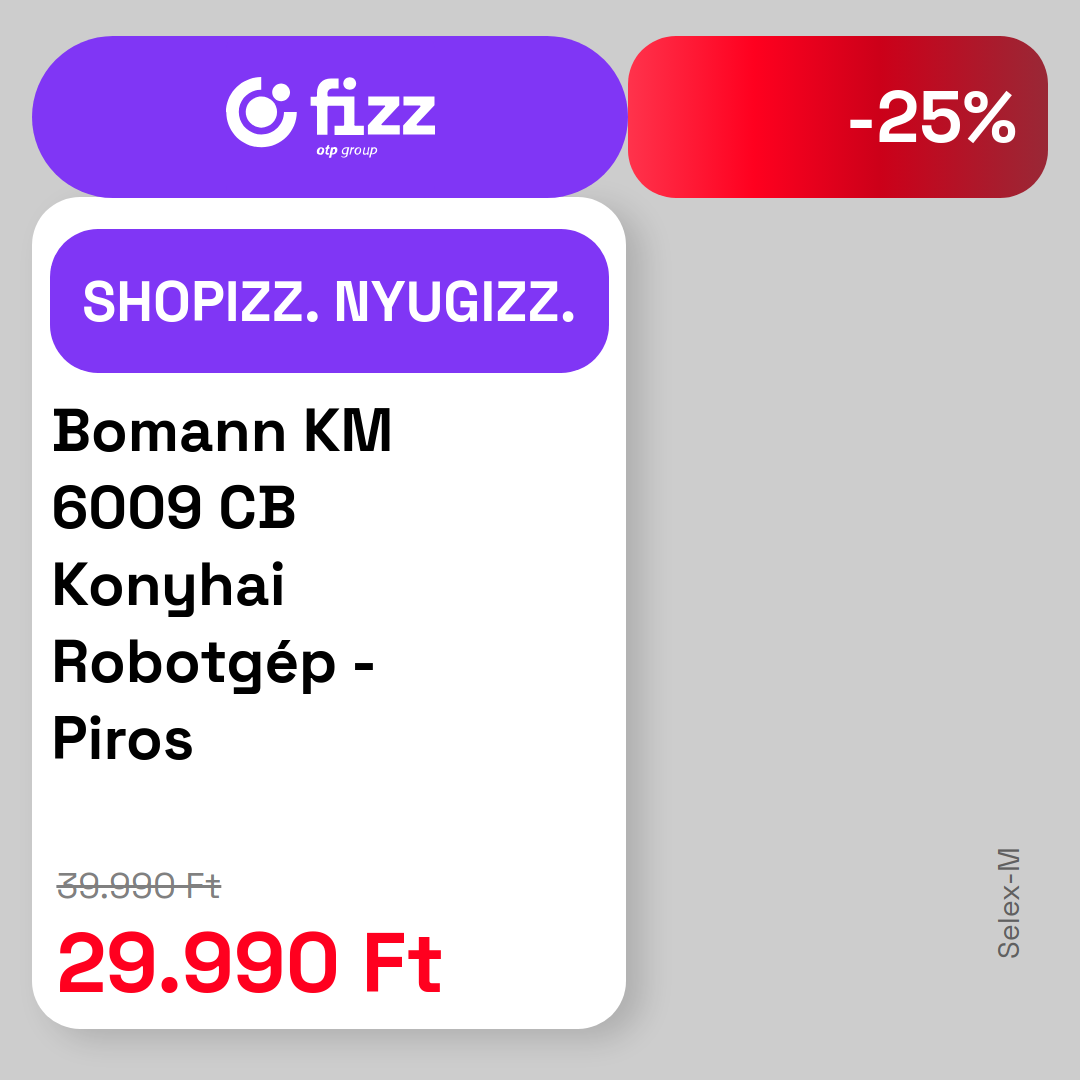Click the -25% discount badge

coord(838,117)
